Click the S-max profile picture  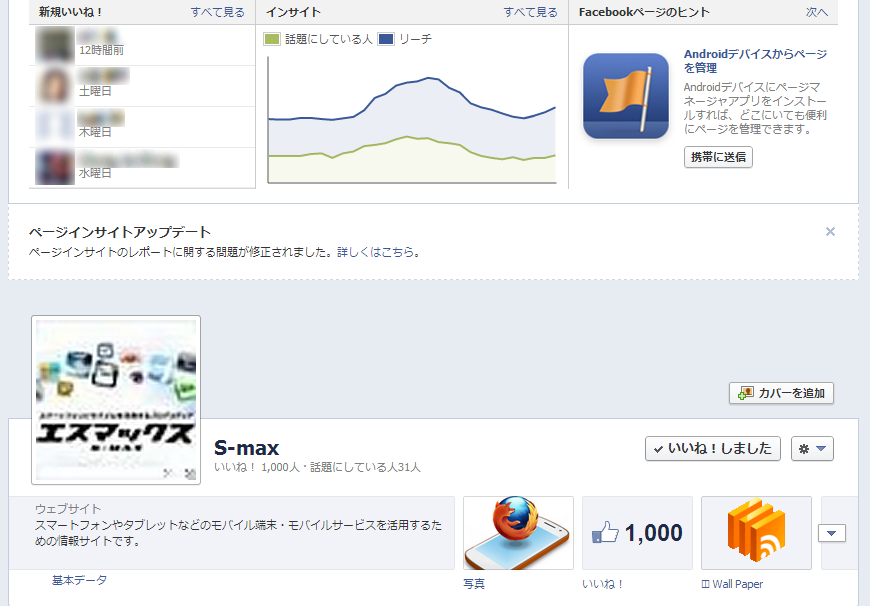click(116, 400)
